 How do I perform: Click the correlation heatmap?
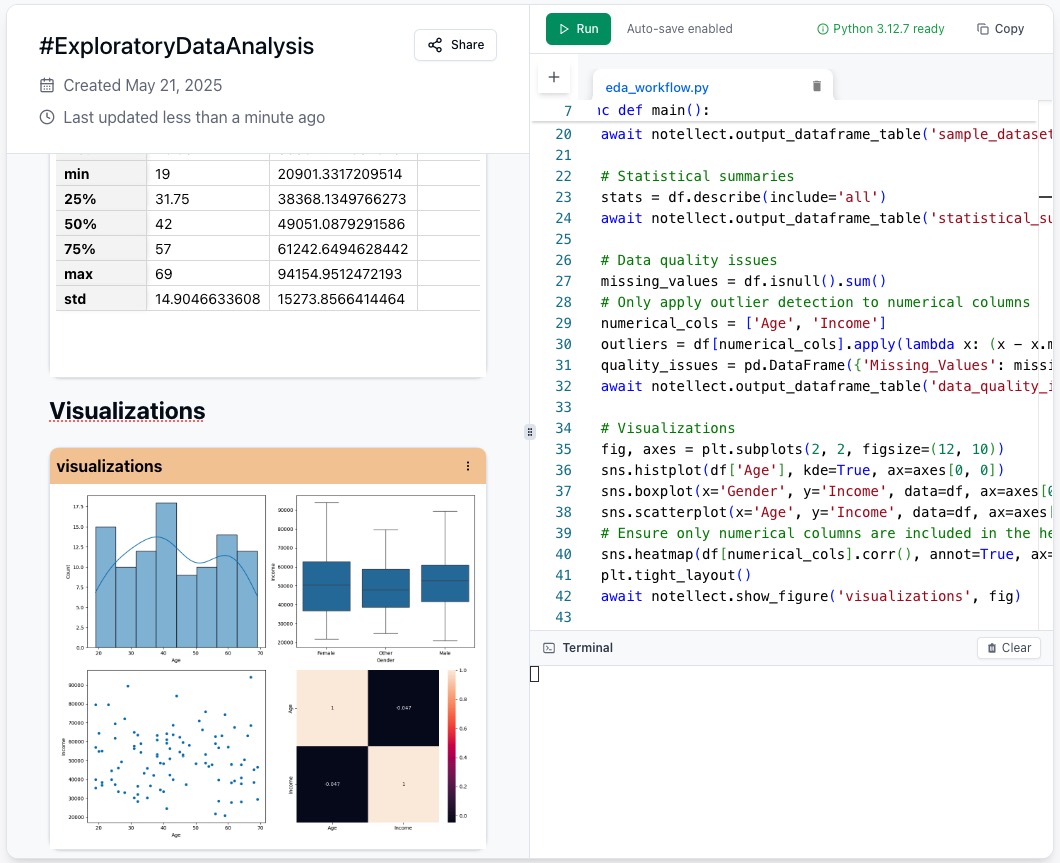(368, 746)
